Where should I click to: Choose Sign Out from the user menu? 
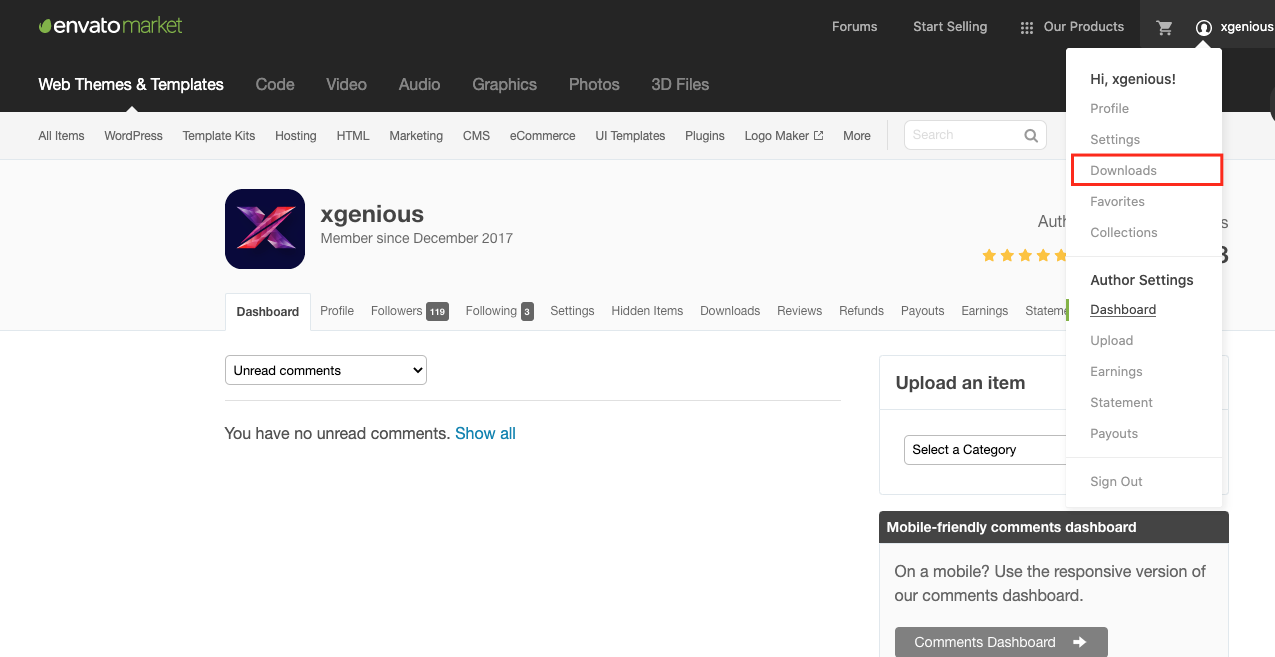(x=1116, y=482)
